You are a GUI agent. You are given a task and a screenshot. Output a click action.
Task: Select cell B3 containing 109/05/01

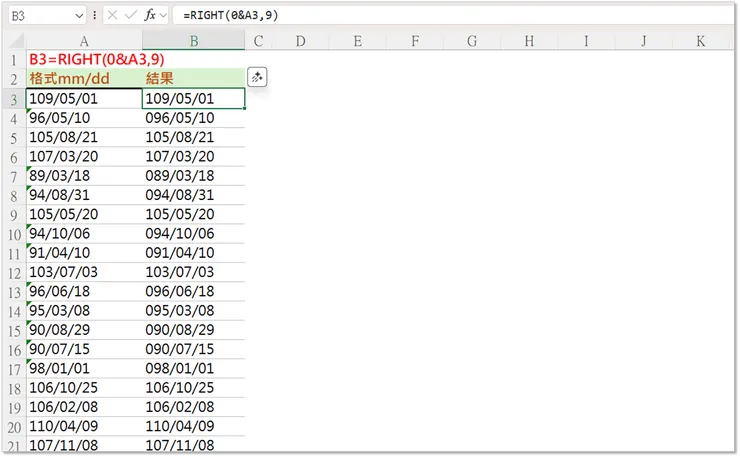coord(193,99)
